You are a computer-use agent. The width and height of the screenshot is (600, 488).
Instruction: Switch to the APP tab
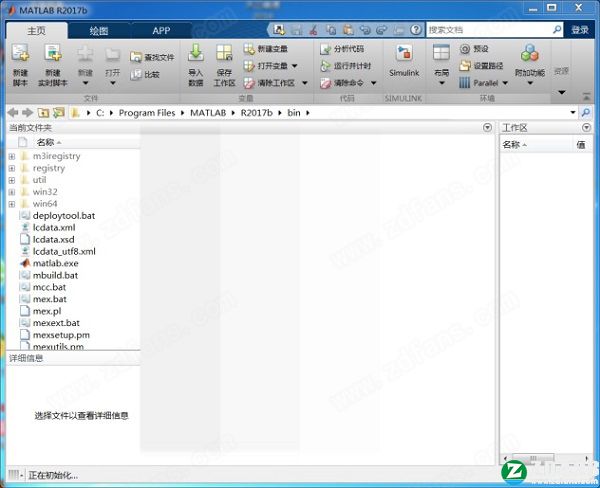click(x=161, y=31)
